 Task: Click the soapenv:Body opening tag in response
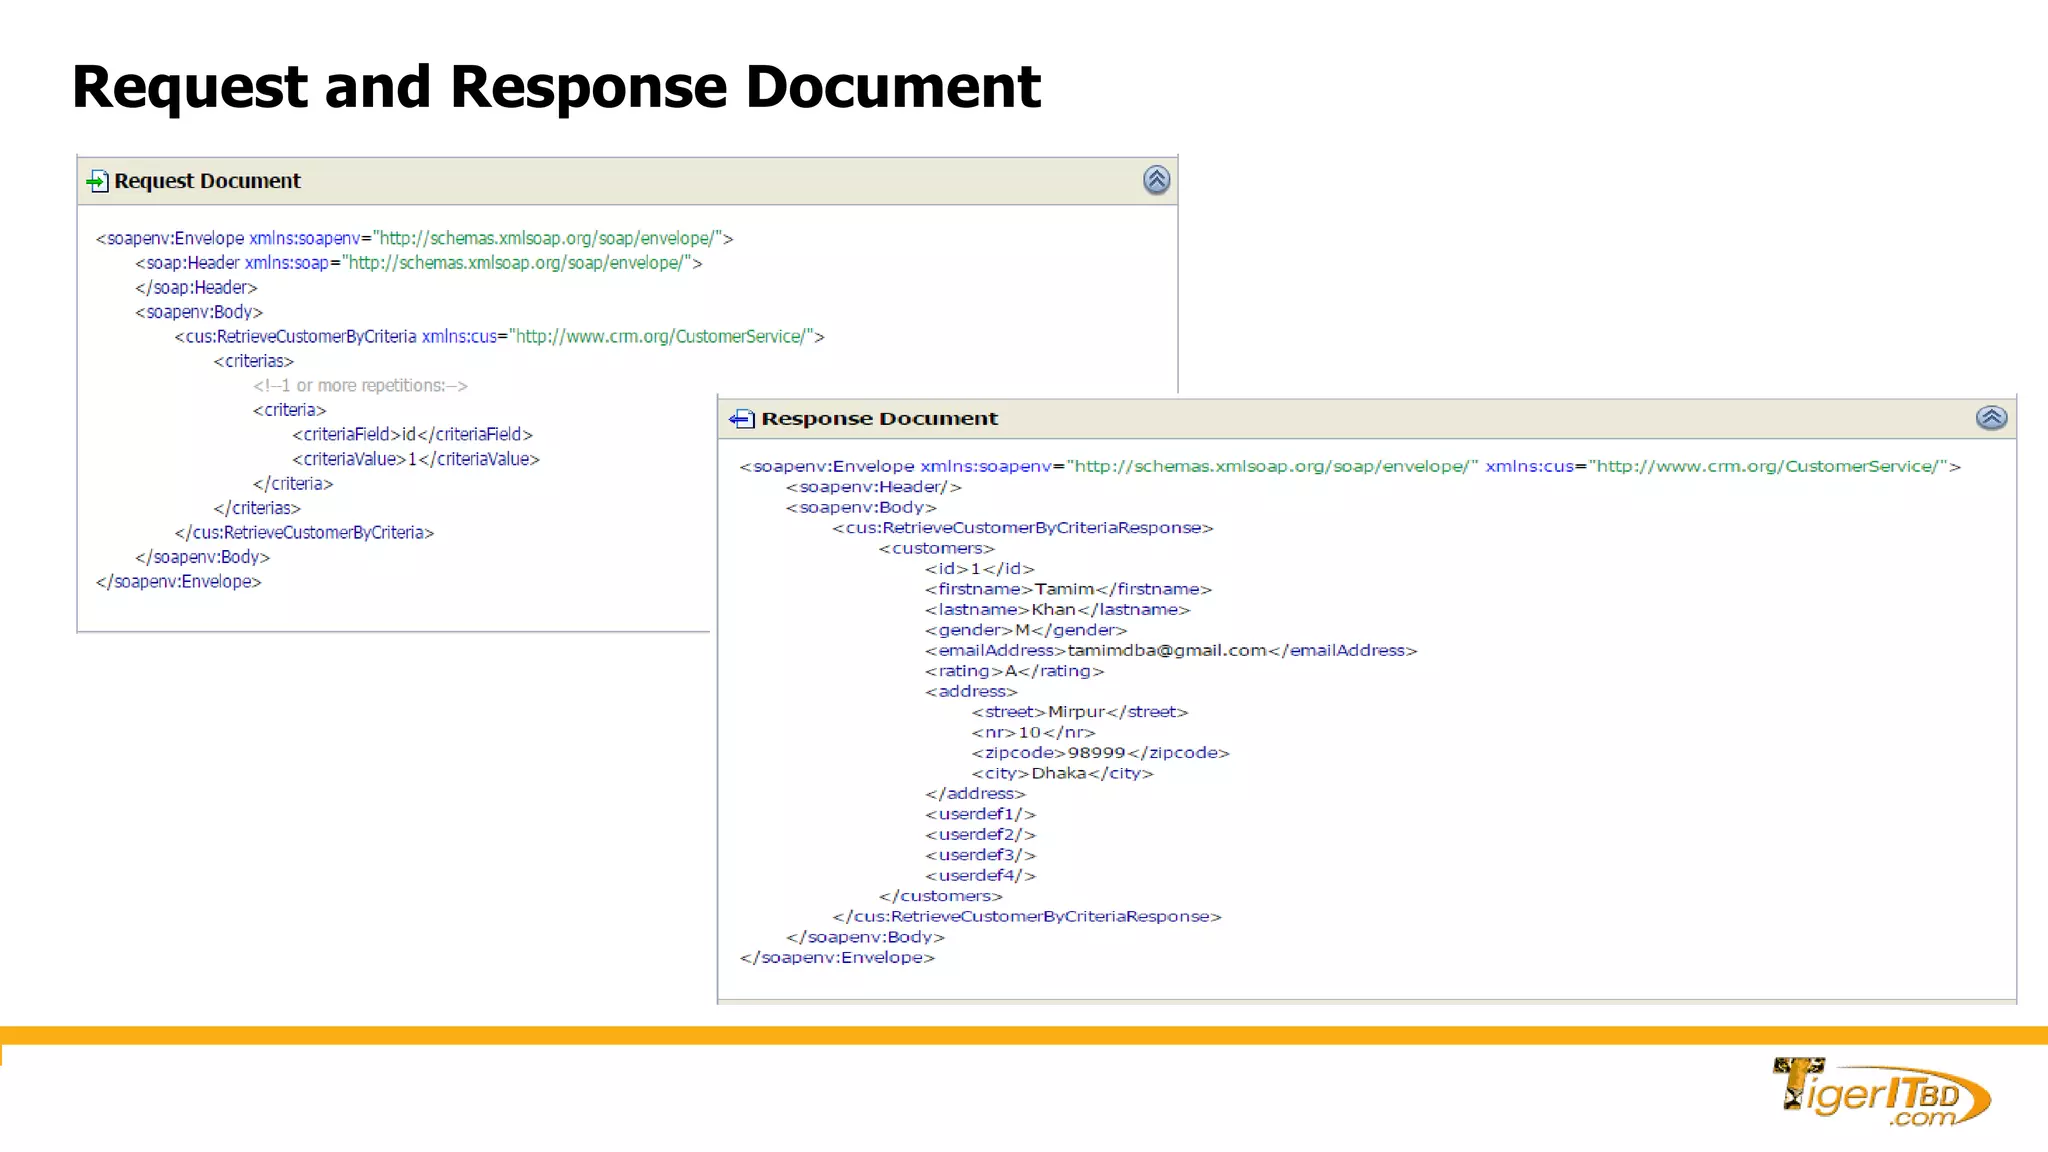click(861, 508)
